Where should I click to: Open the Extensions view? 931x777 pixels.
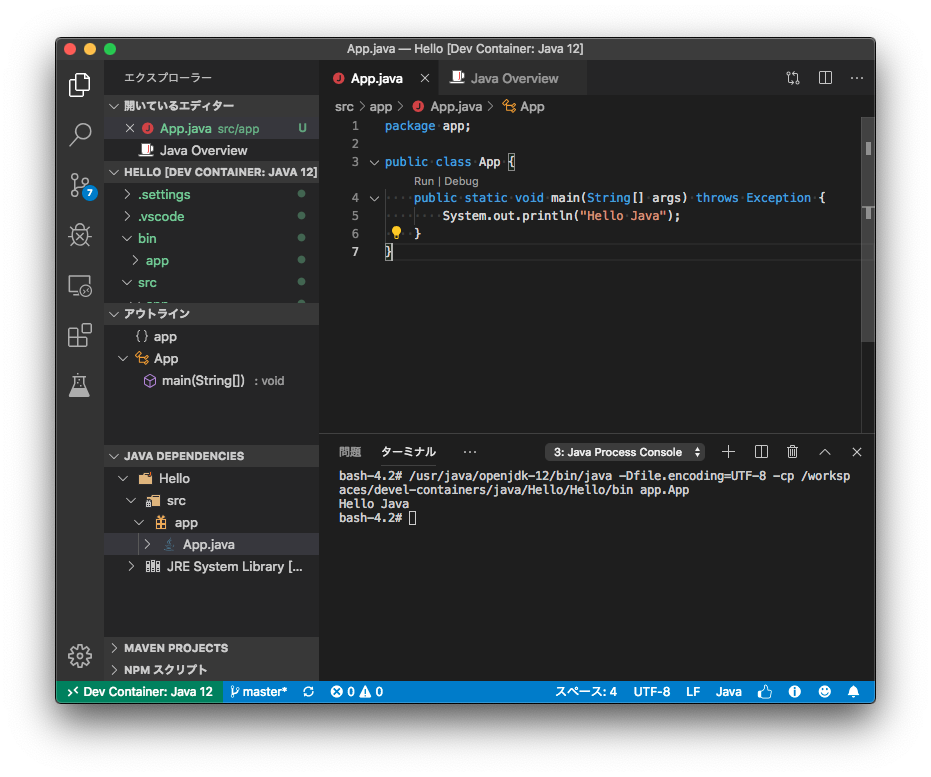pyautogui.click(x=80, y=335)
